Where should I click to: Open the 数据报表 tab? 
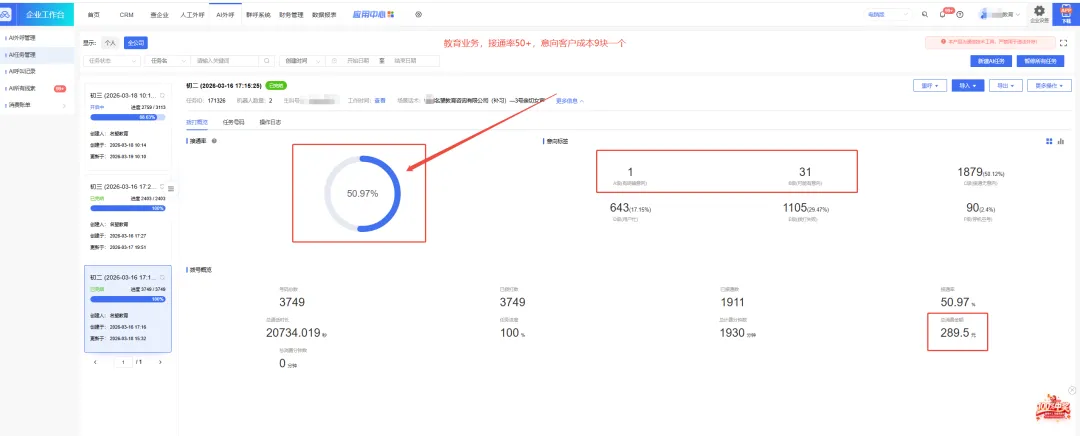(x=324, y=14)
